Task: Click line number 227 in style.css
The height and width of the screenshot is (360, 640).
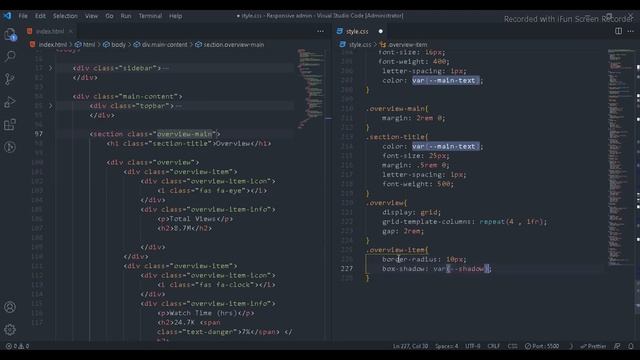Action: coord(347,269)
